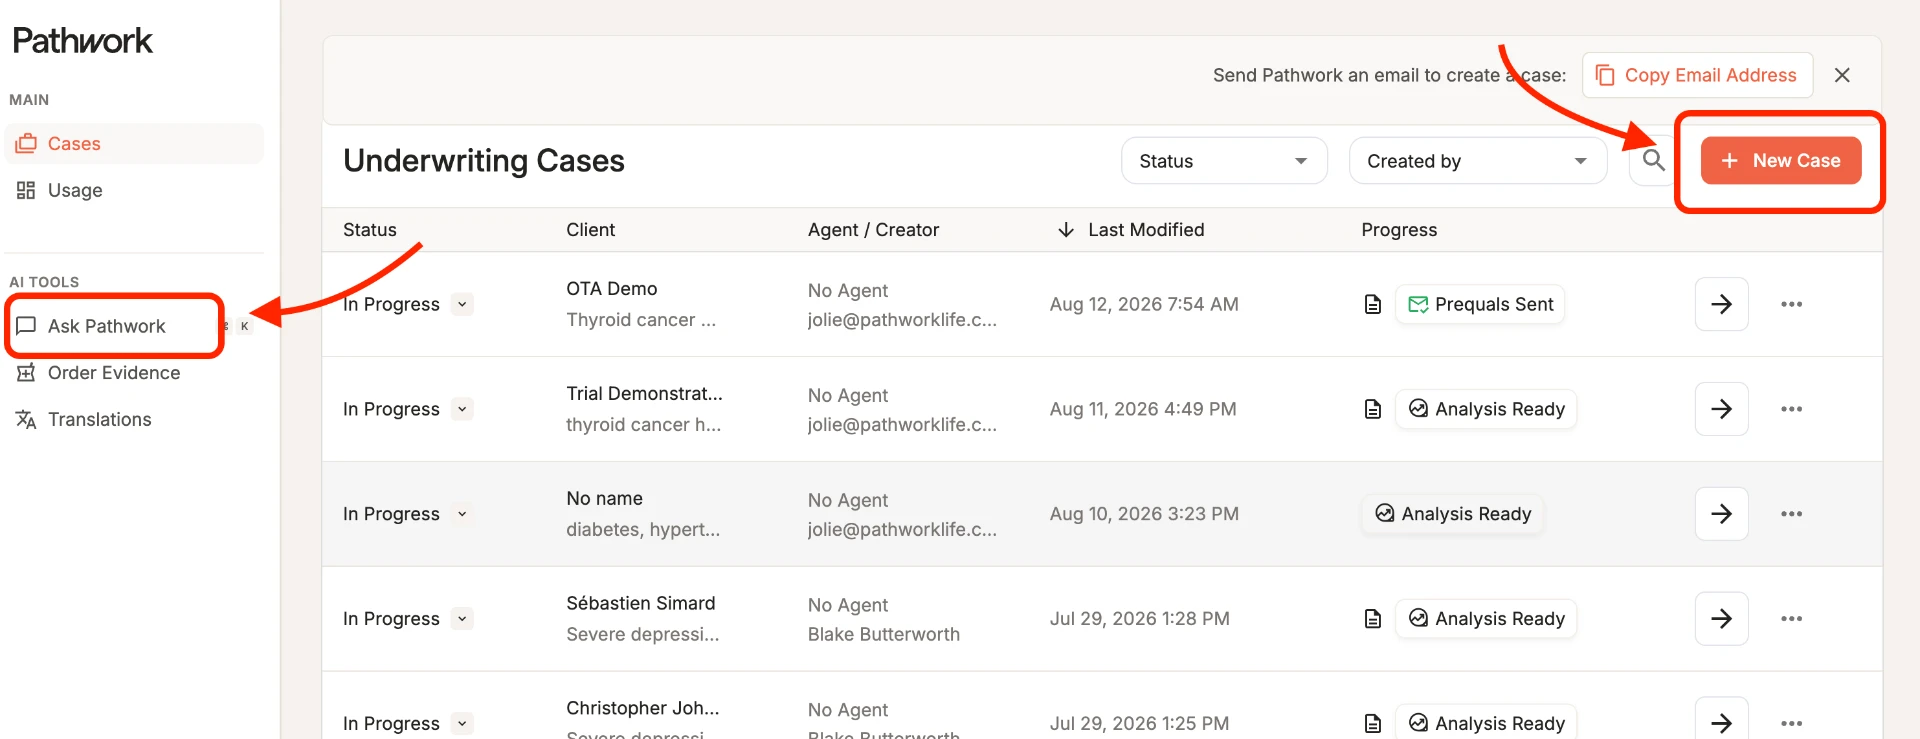Viewport: 1920px width, 739px height.
Task: Expand the Created by filter dropdown
Action: pyautogui.click(x=1477, y=161)
